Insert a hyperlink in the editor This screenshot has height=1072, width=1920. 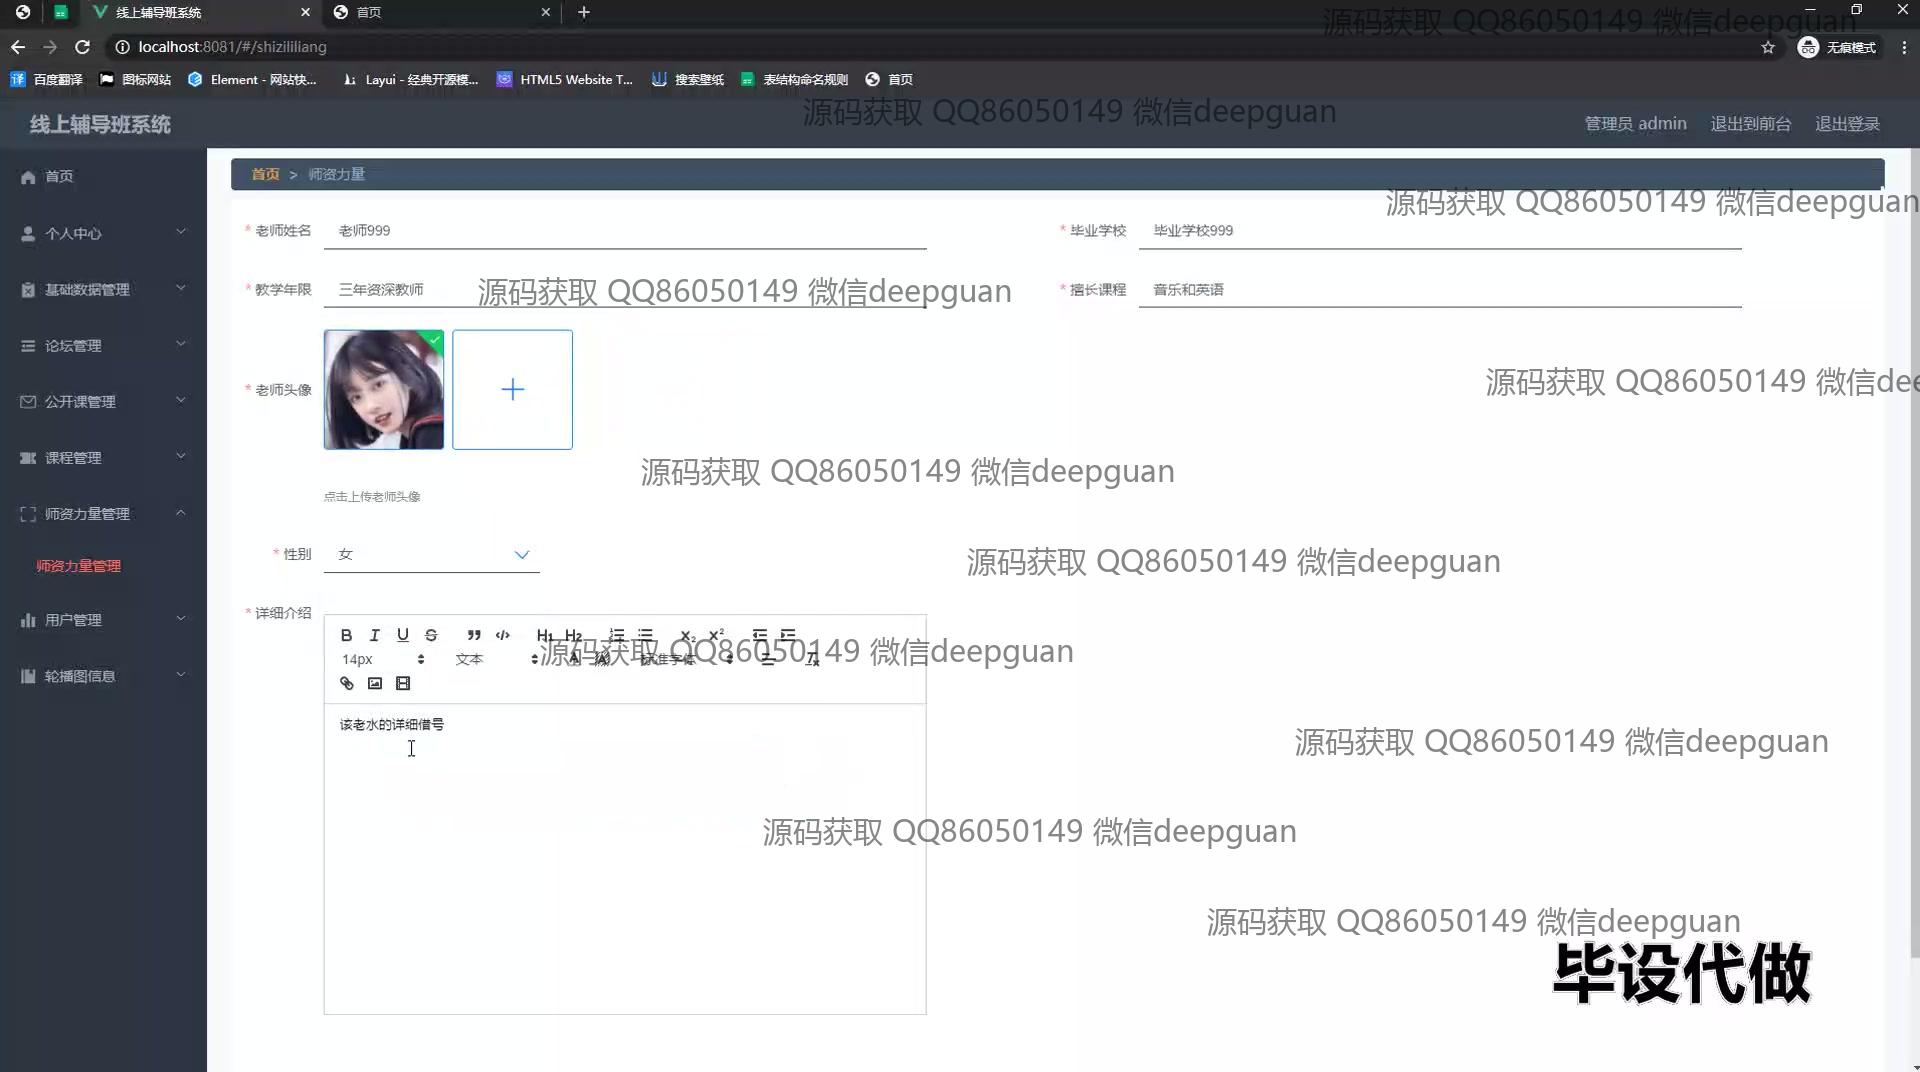(x=347, y=684)
